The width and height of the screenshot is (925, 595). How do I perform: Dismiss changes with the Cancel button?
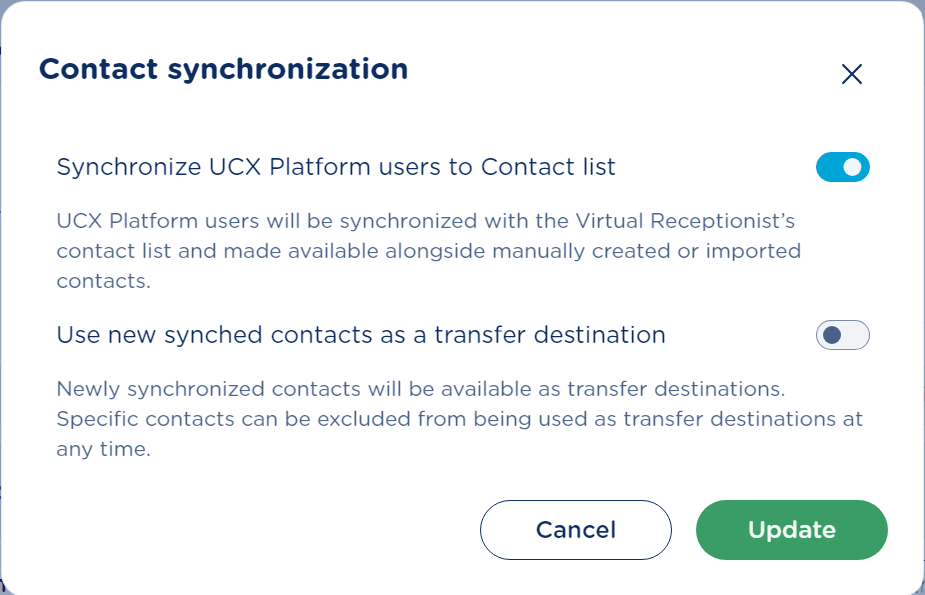[x=575, y=529]
